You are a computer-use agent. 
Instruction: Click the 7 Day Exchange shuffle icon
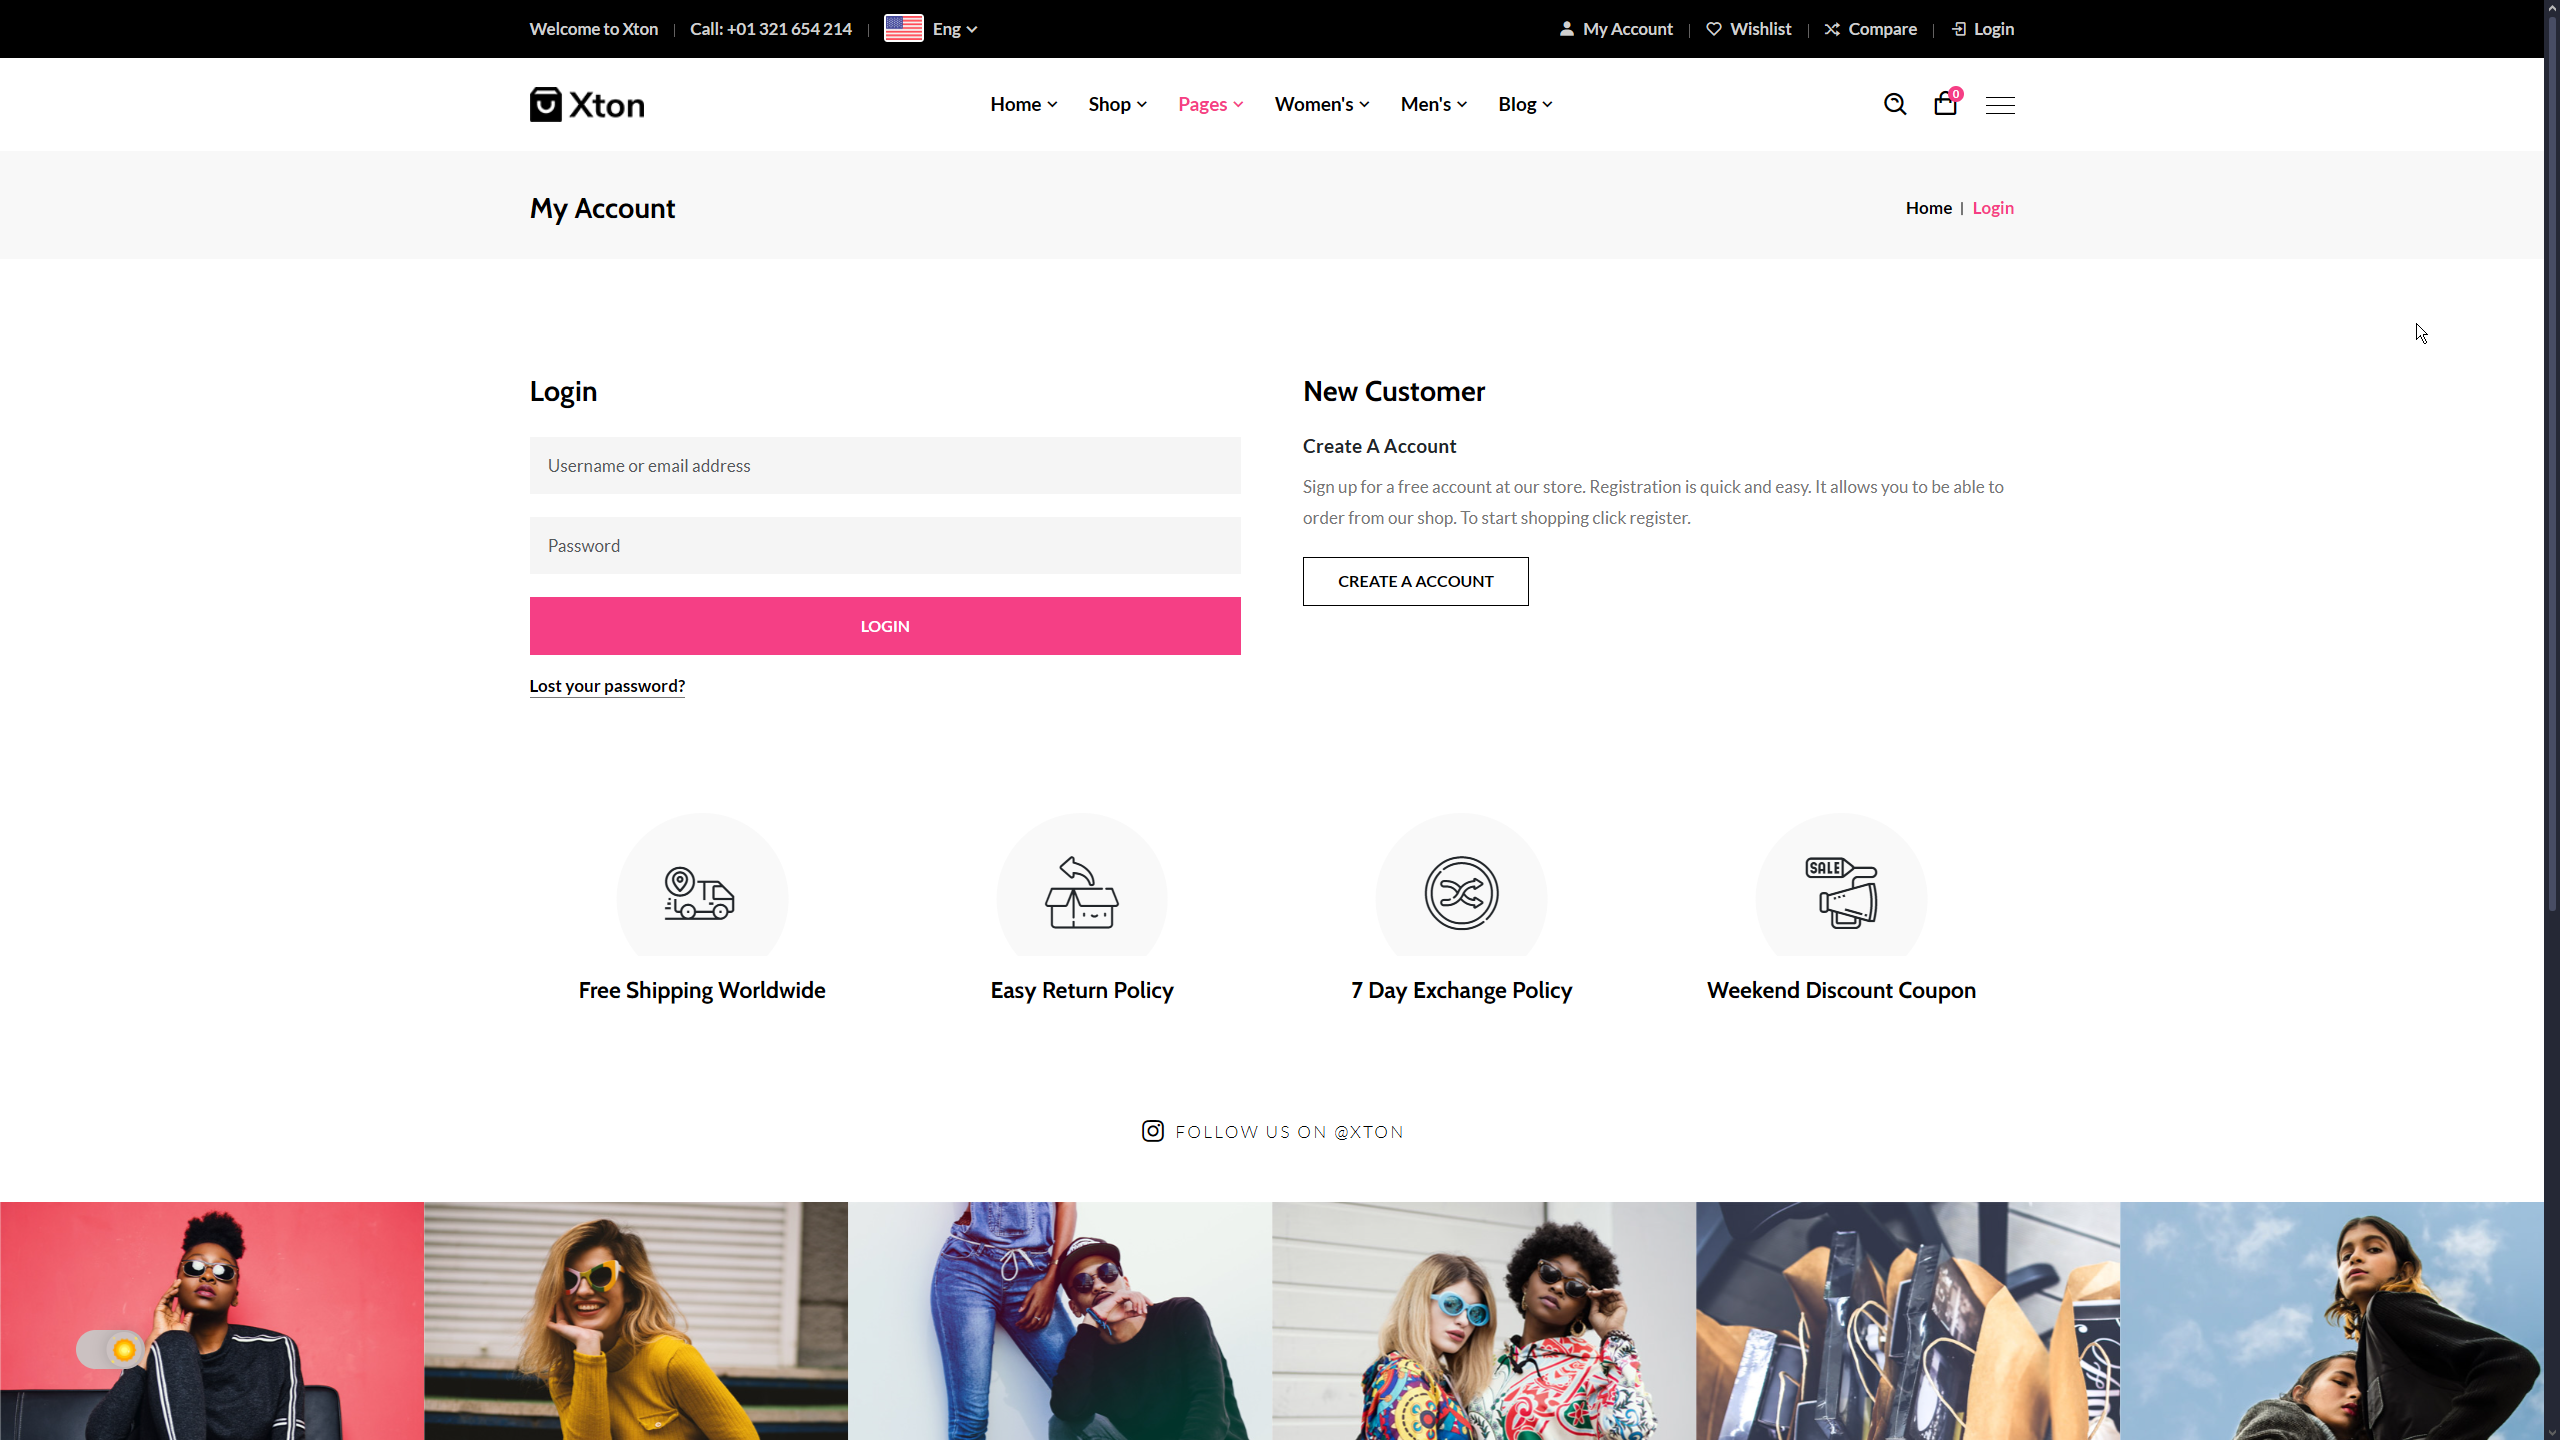1461,893
